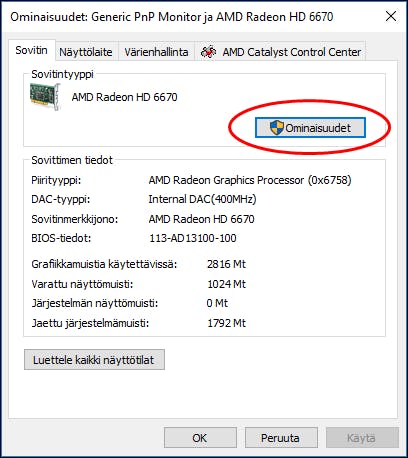Click the graphics adapter card icon
Screen dimensions: 408x458
pos(45,96)
